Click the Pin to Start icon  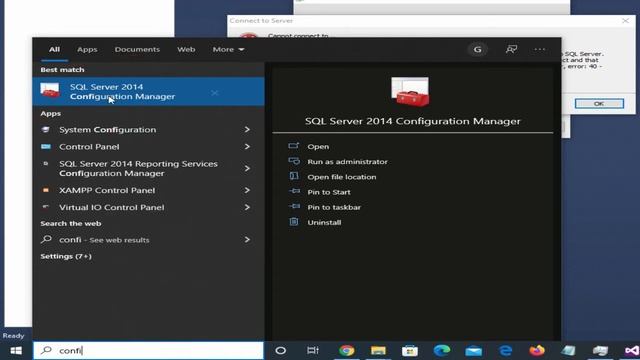pos(294,191)
